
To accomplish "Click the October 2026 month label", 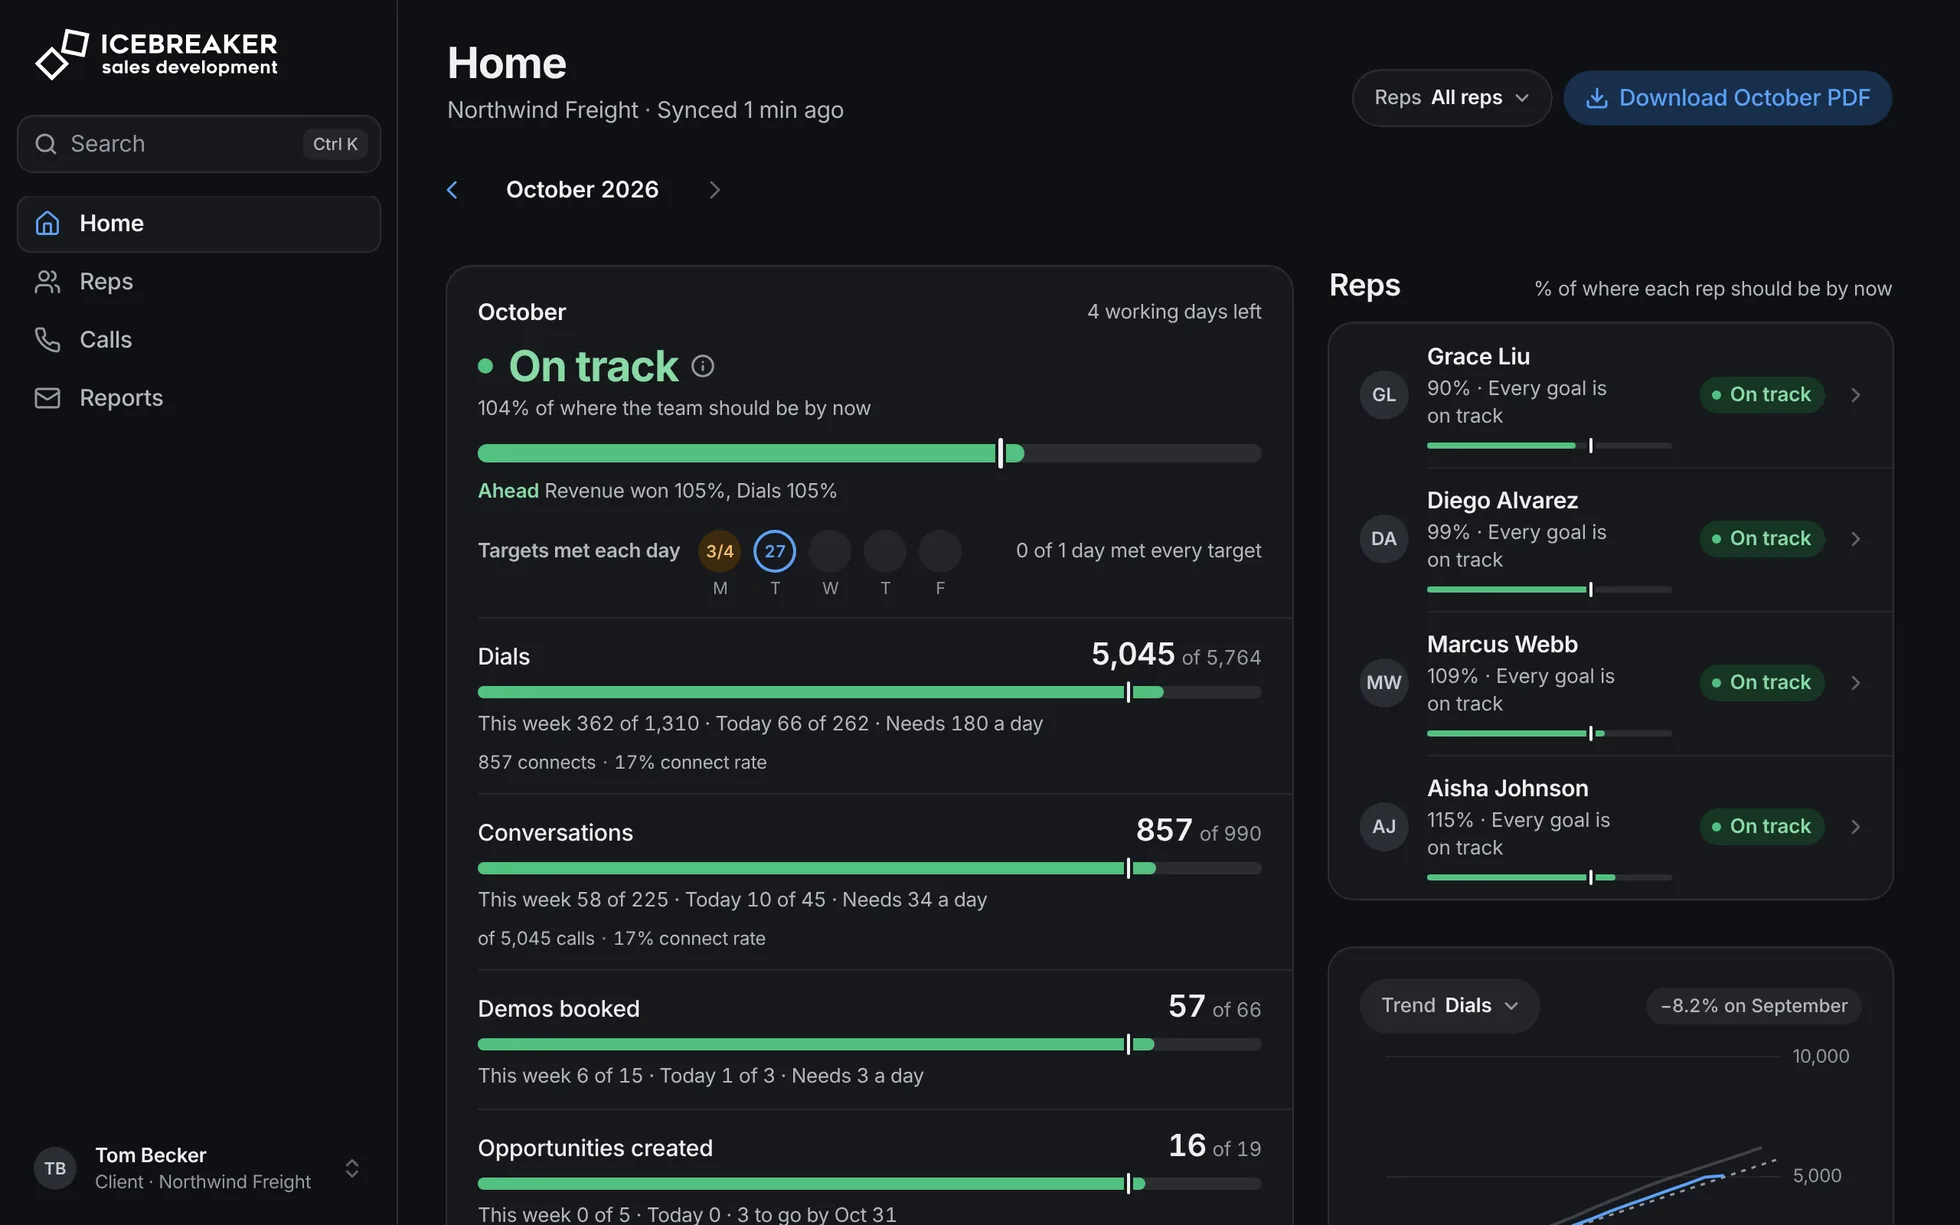I will pos(582,190).
